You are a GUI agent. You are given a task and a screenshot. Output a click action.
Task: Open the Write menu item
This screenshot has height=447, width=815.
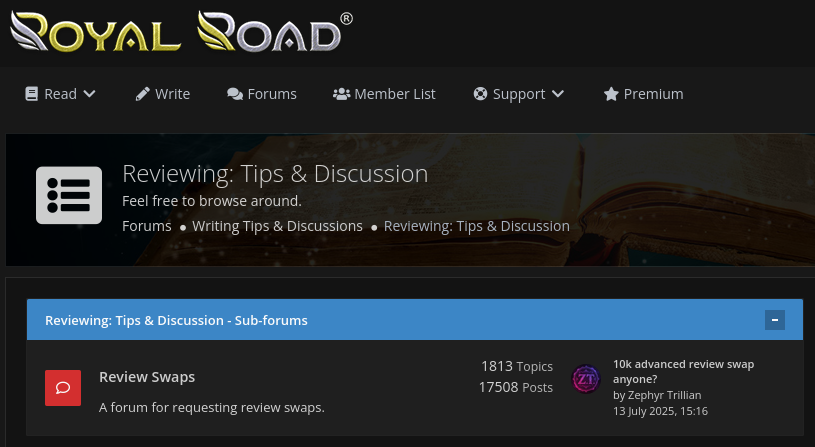click(163, 94)
